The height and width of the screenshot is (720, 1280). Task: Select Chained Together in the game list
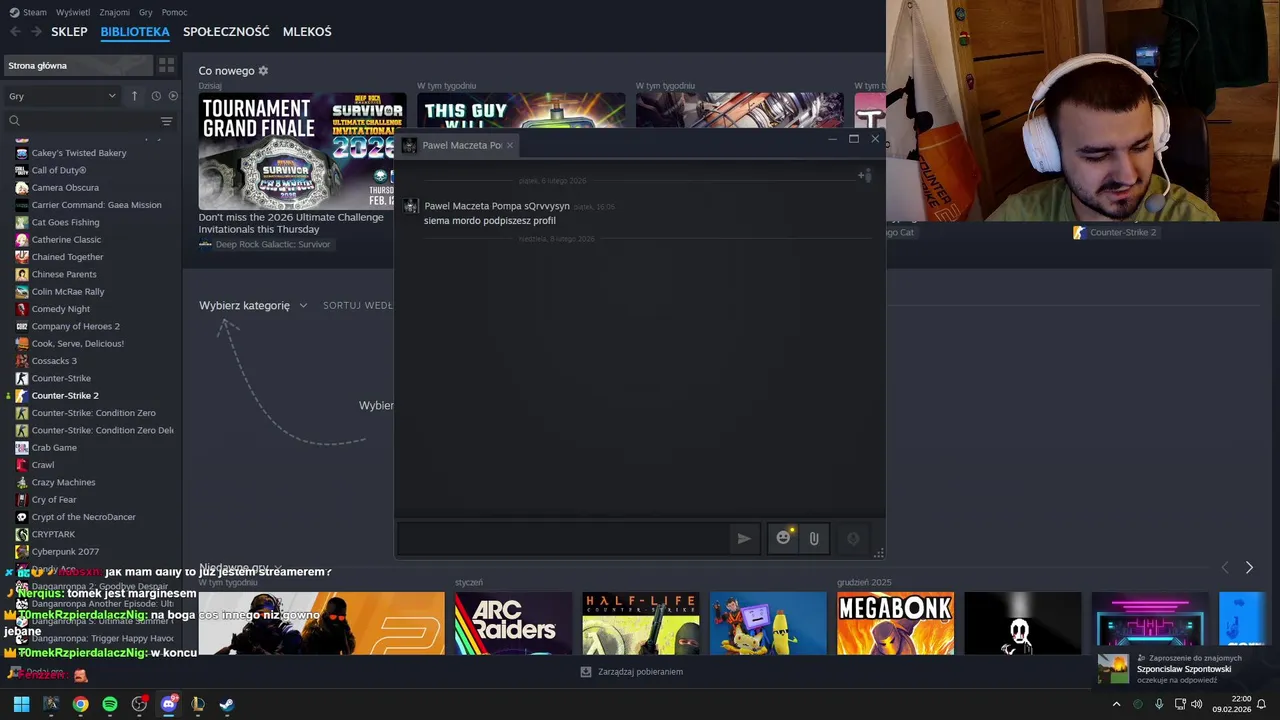click(x=67, y=257)
